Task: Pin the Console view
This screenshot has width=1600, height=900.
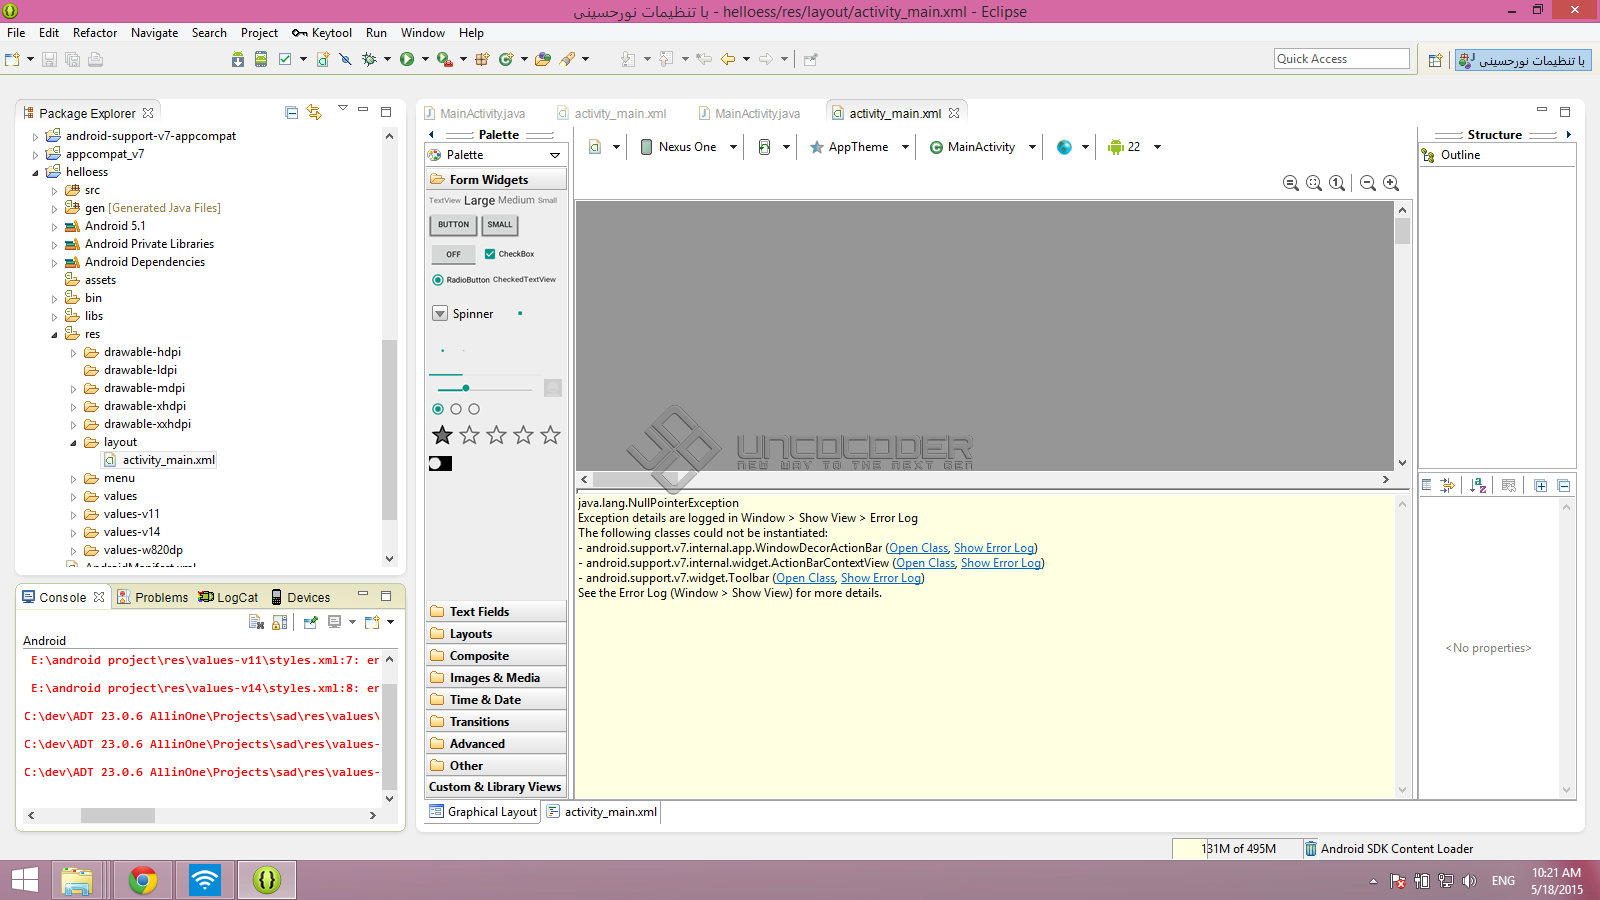Action: coord(310,622)
